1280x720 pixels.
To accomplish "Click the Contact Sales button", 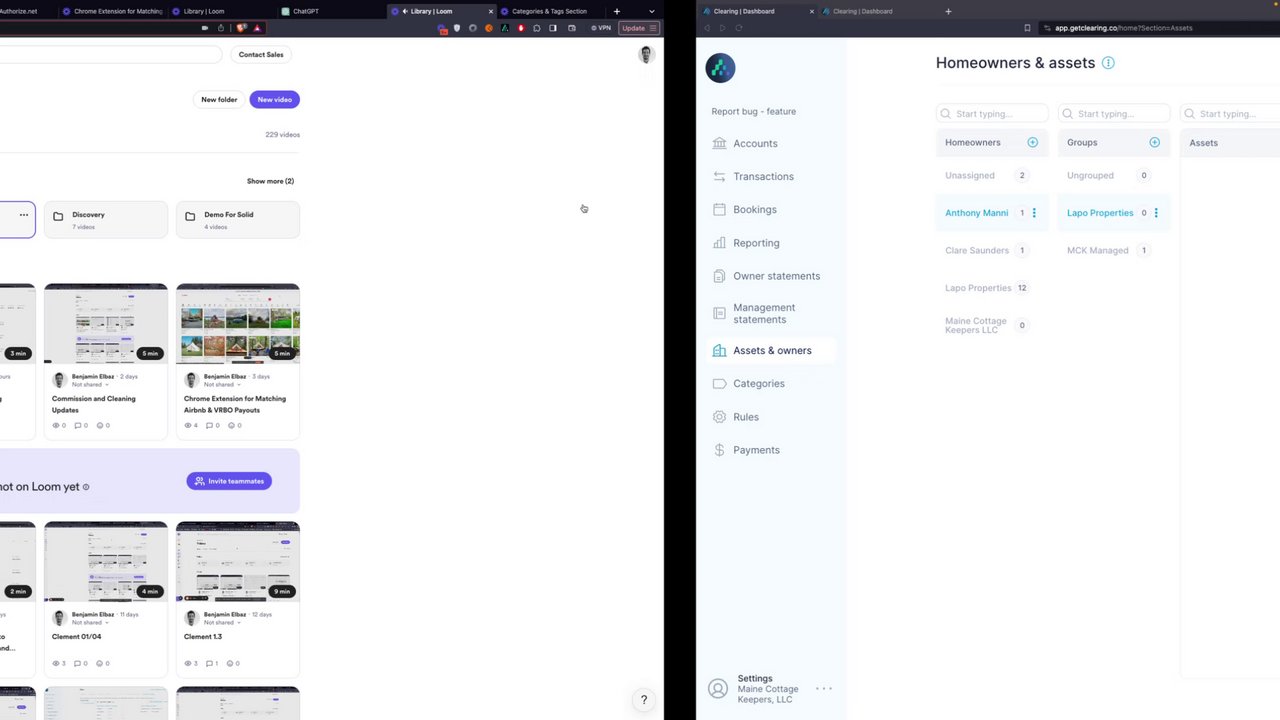I will [261, 55].
